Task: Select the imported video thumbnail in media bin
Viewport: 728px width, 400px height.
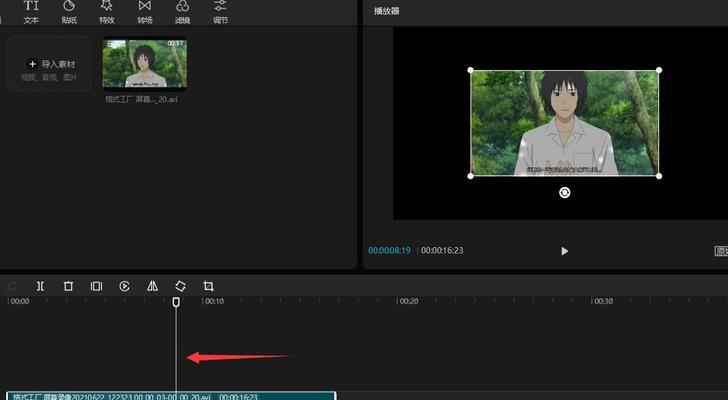Action: pyautogui.click(x=145, y=64)
